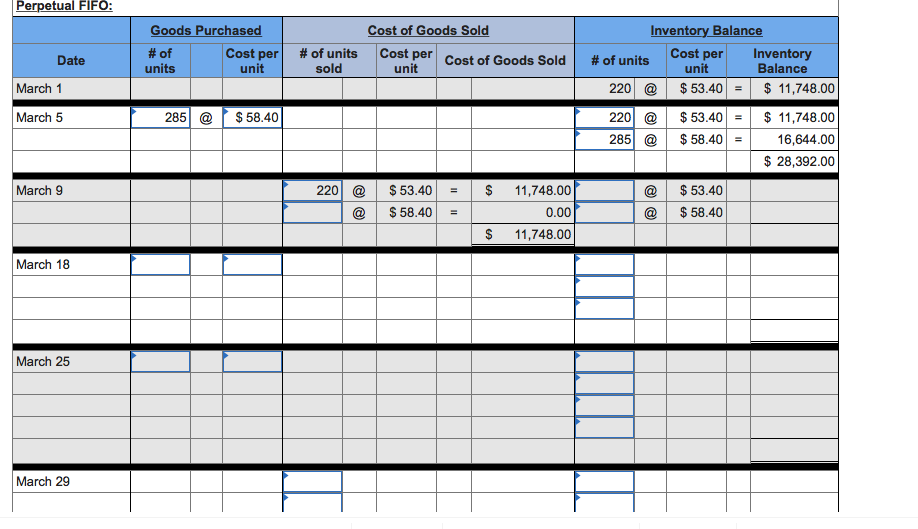Click the 'Inventory Balance' group header
The width and height of the screenshot is (918, 529).
click(x=706, y=30)
